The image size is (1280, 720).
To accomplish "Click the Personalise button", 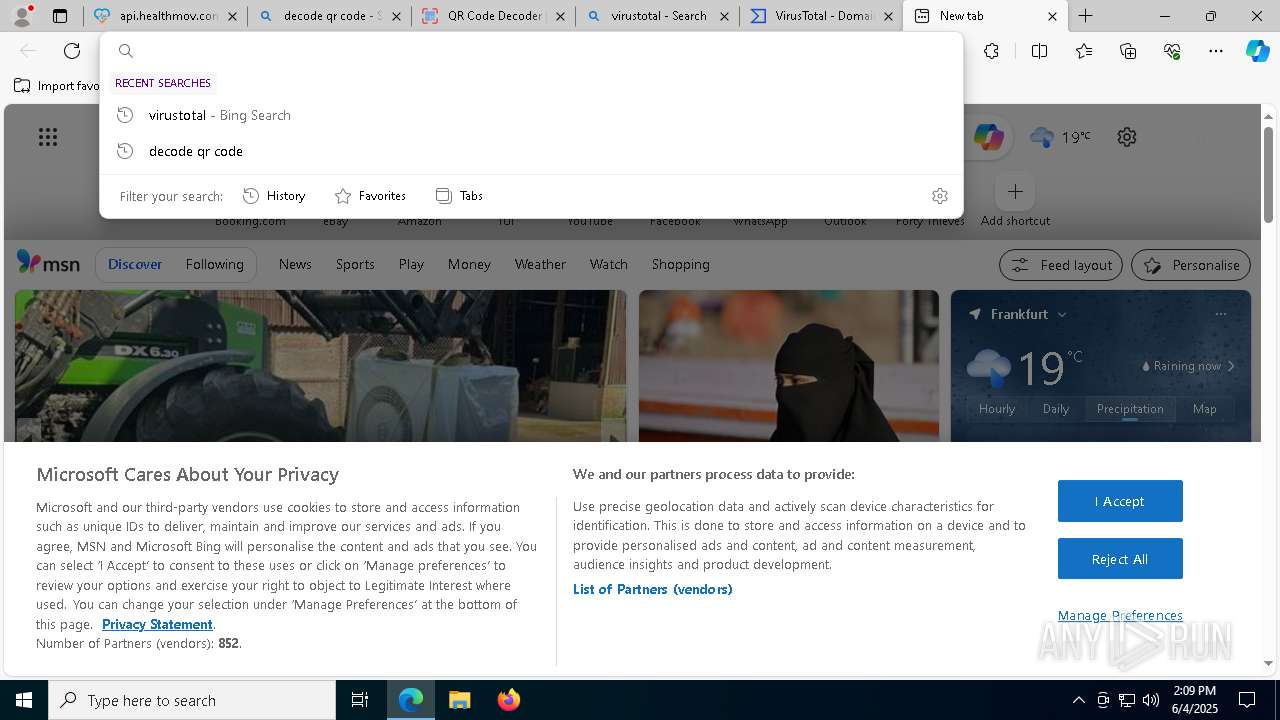I will point(1190,265).
